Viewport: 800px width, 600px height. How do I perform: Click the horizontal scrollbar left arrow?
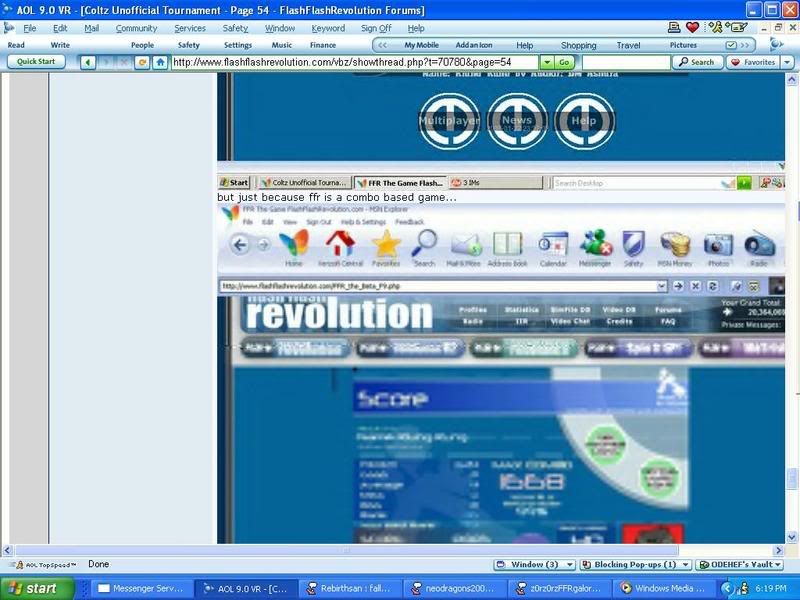pos(7,551)
